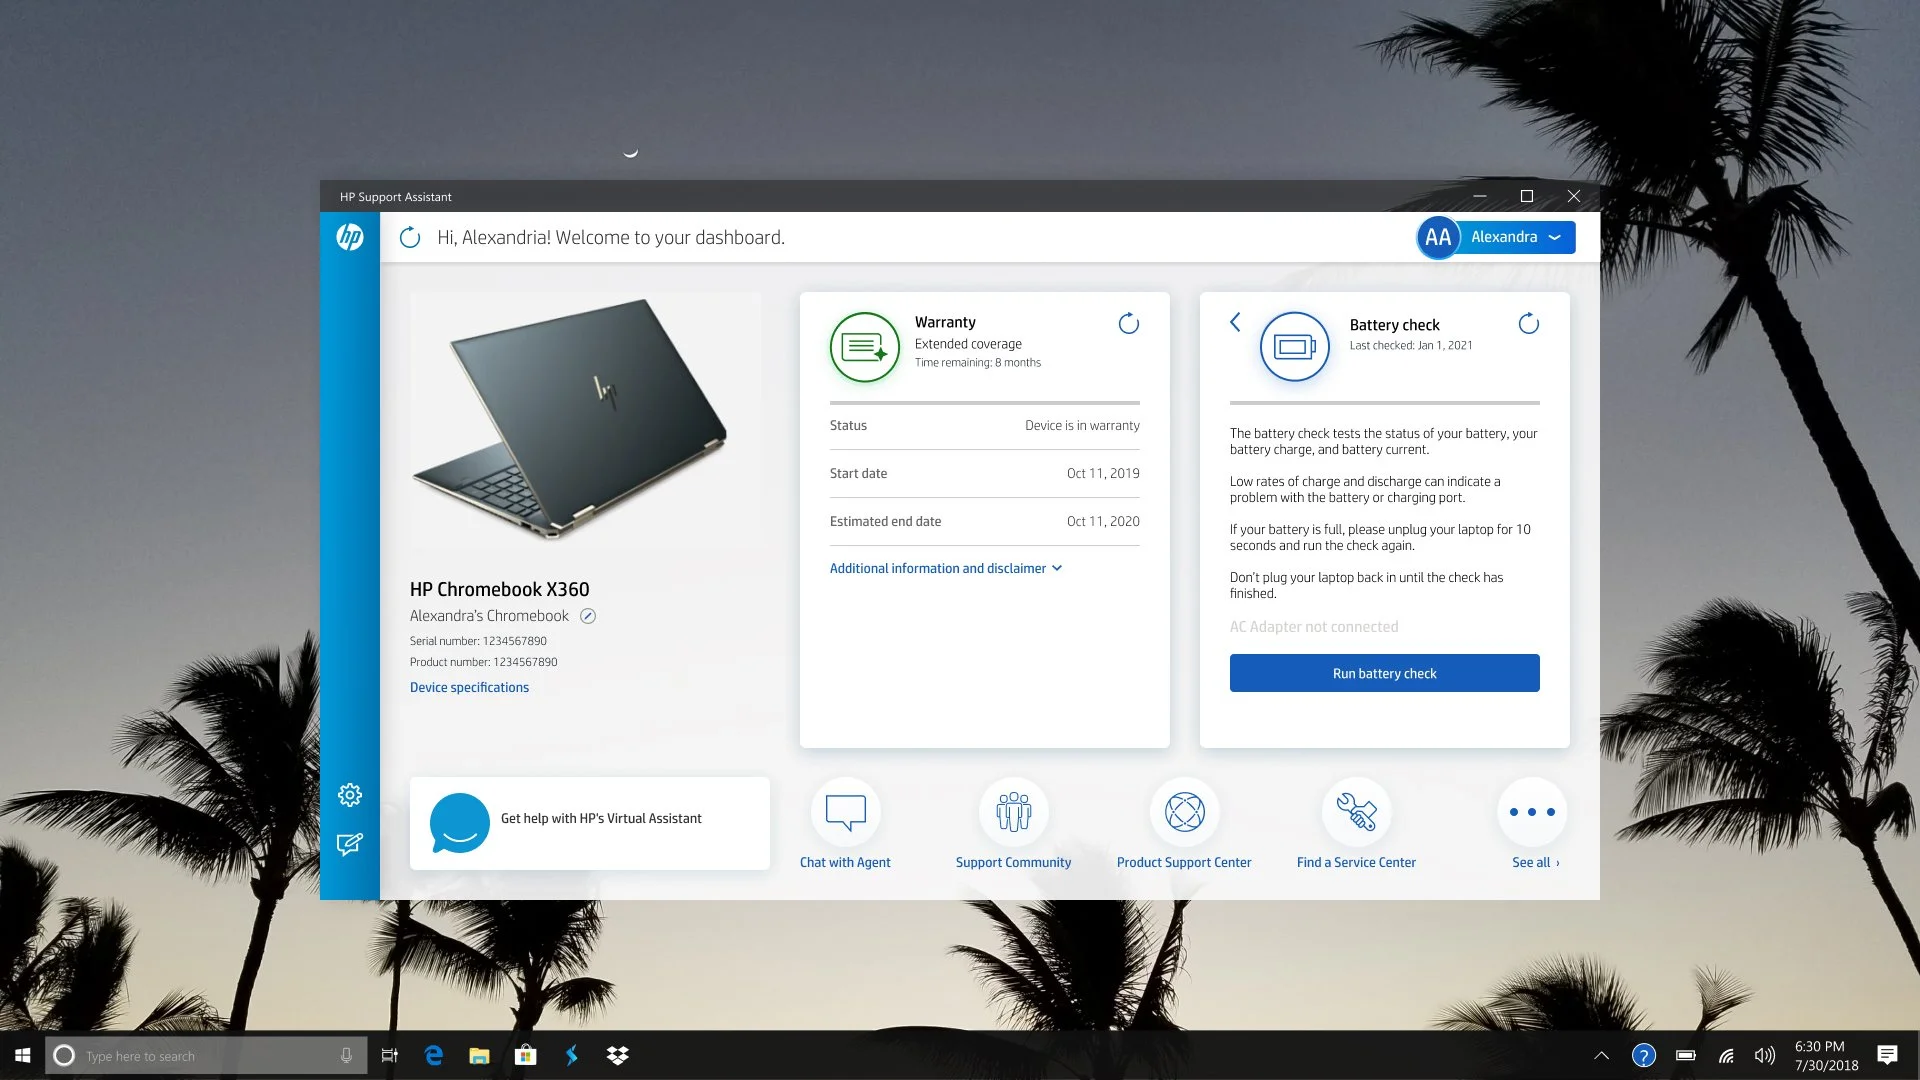Expand the Alexandra account dropdown
Screen dimensions: 1920x1080
[x=1516, y=238]
